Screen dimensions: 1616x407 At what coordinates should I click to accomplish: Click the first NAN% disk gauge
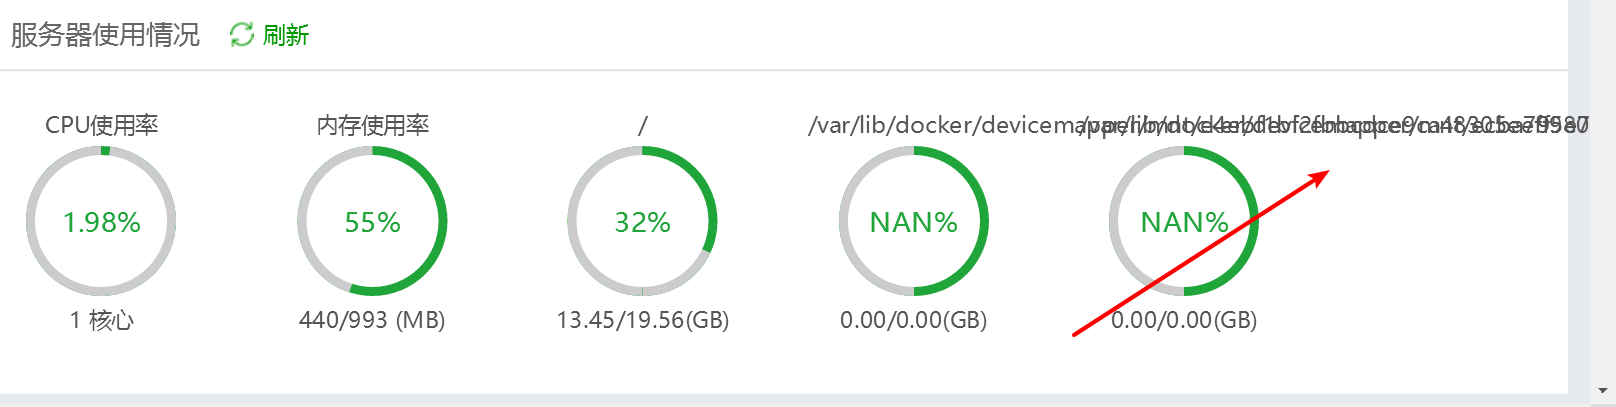(914, 221)
